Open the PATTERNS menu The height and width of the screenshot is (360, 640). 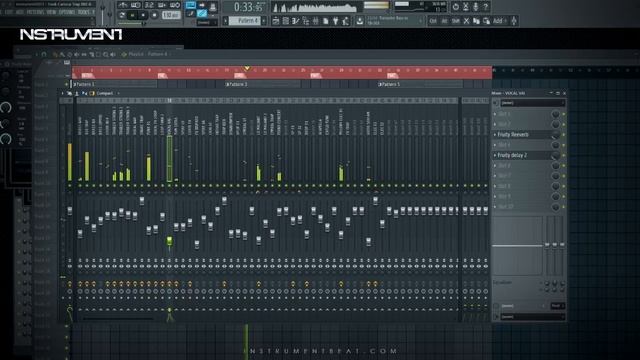[x=35, y=12]
